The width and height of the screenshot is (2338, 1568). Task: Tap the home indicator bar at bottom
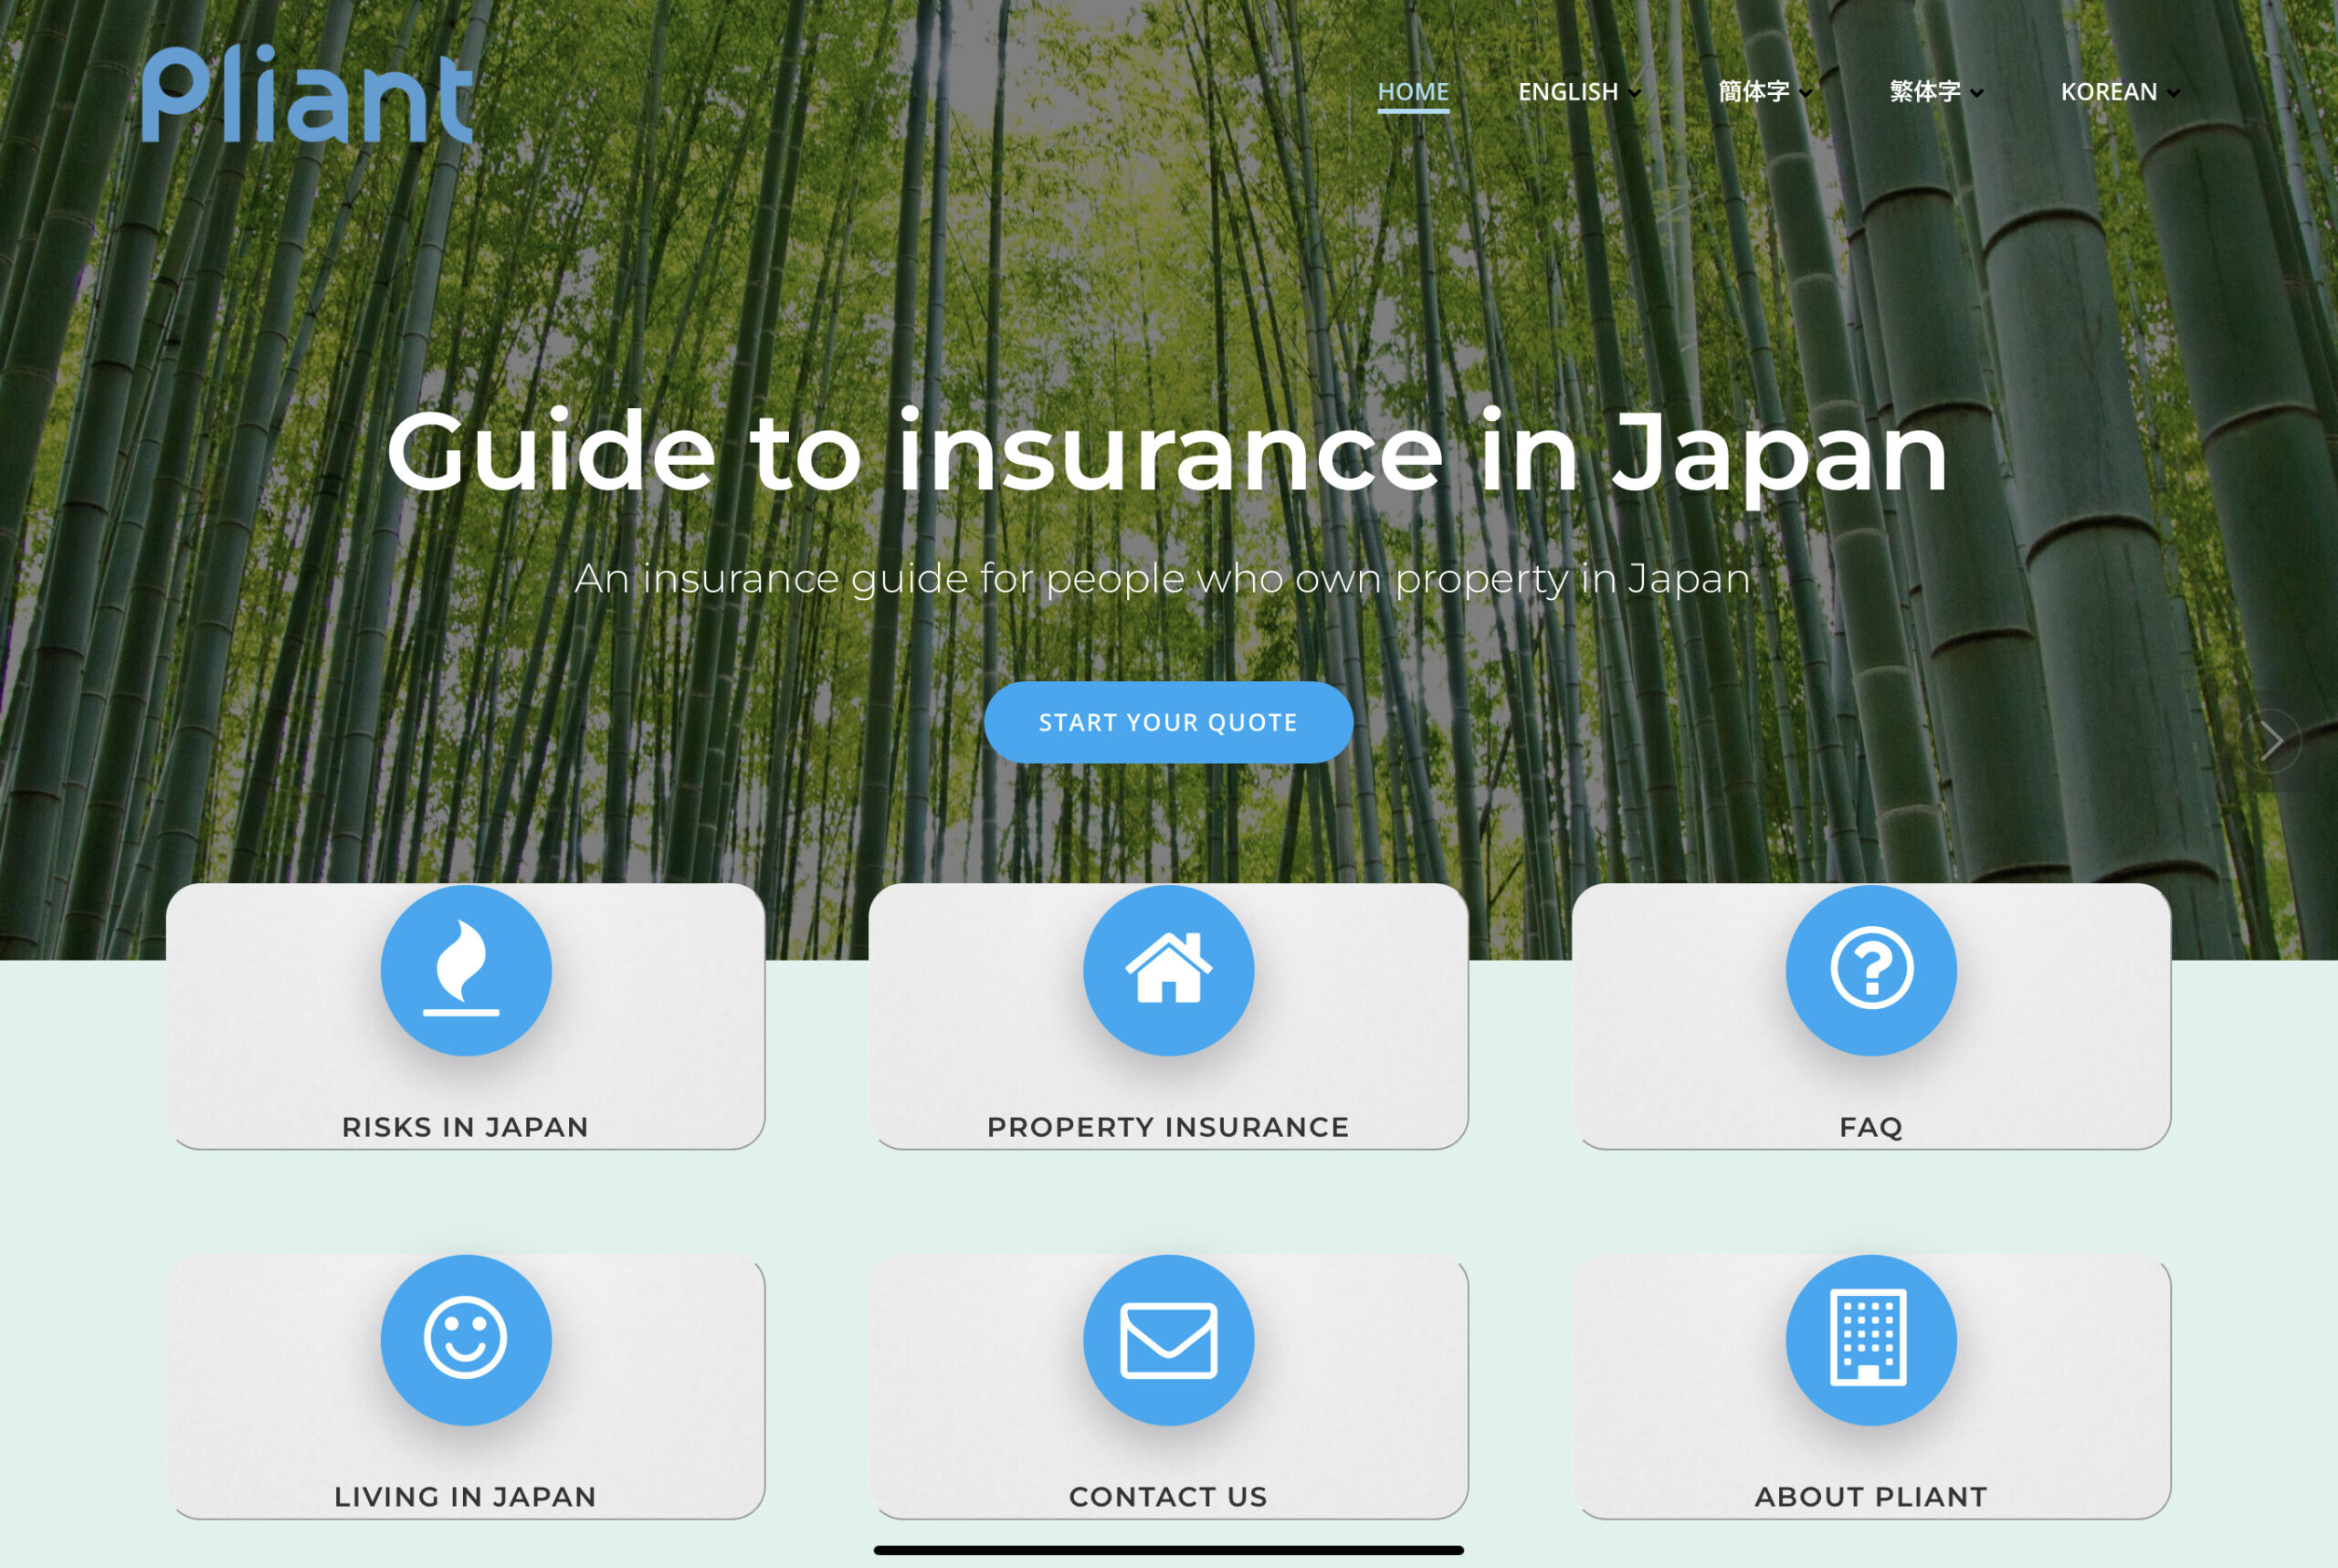(x=1168, y=1550)
